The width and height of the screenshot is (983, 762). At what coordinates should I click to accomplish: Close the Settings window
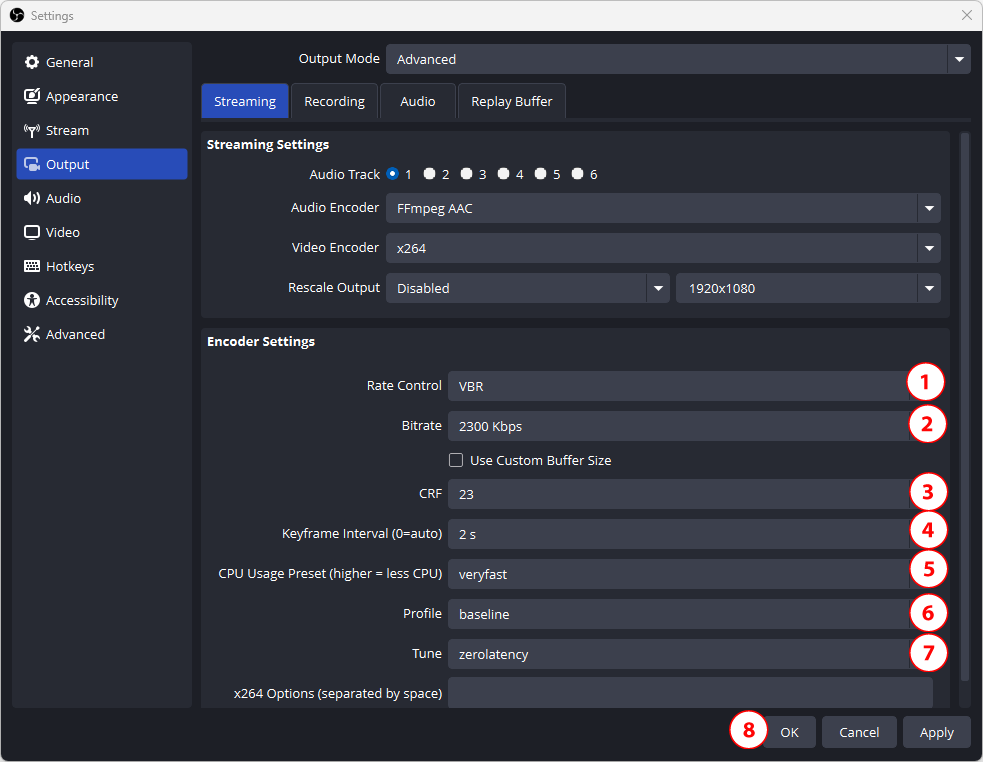click(967, 15)
